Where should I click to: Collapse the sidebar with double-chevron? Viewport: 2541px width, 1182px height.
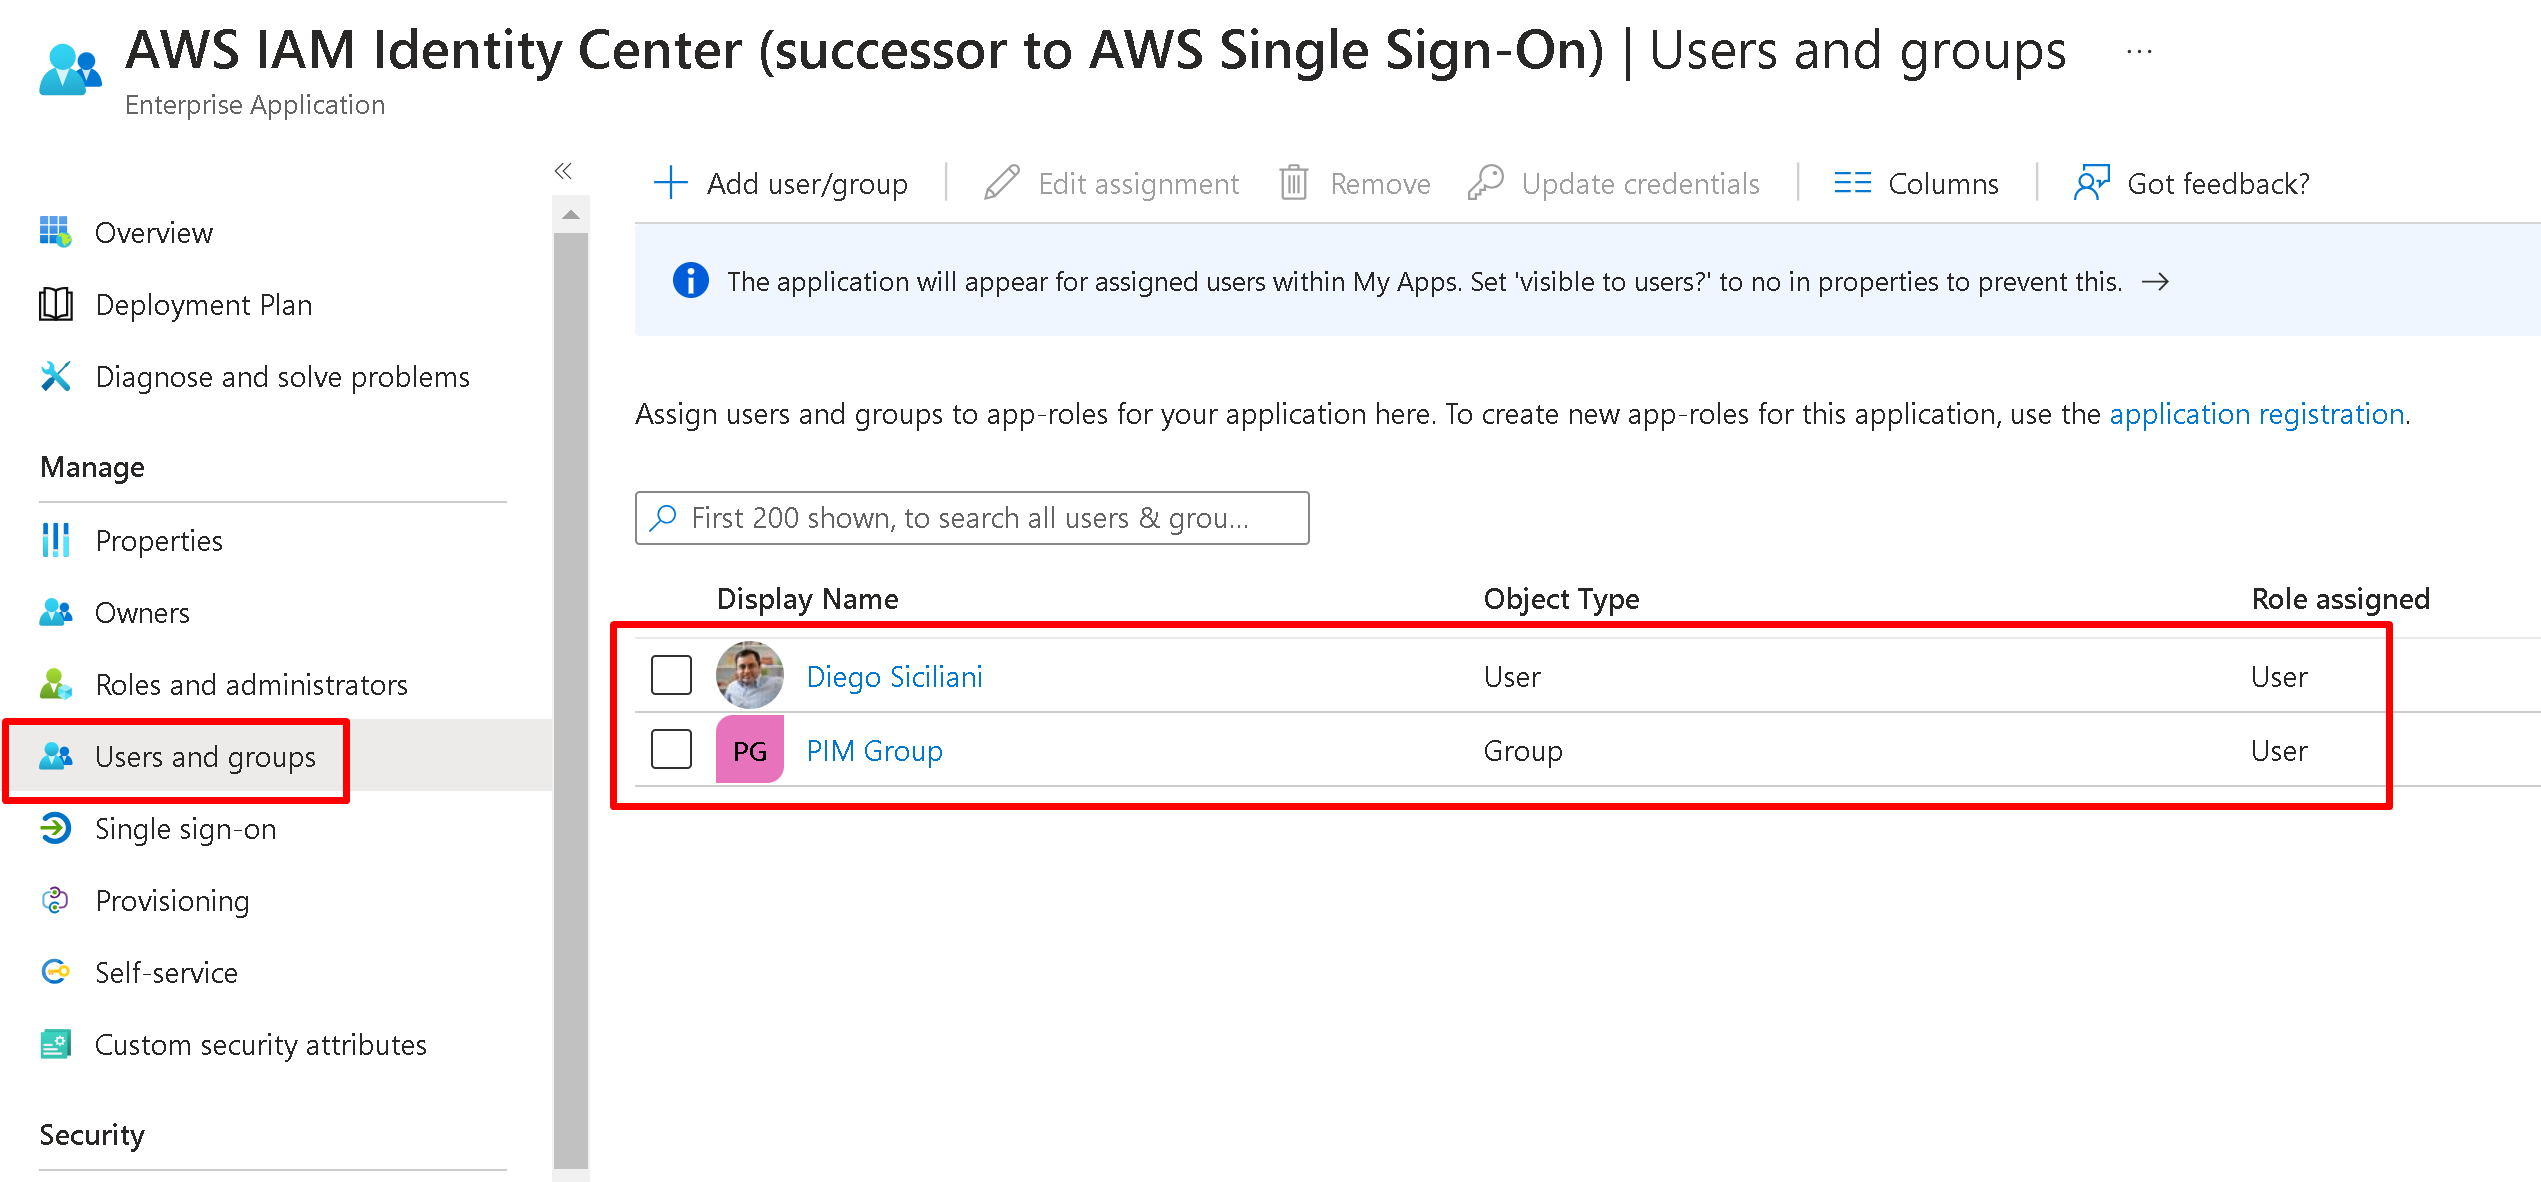(564, 171)
